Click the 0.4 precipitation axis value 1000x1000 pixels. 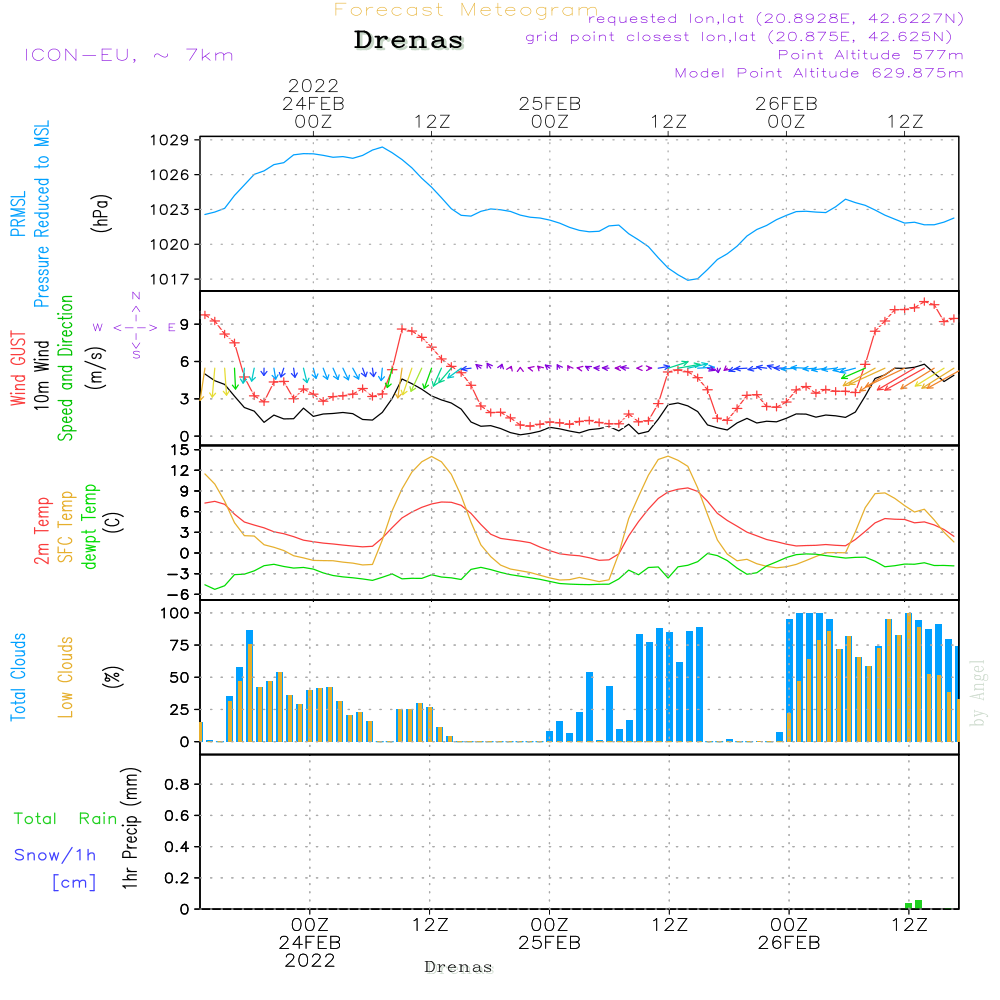(x=177, y=847)
